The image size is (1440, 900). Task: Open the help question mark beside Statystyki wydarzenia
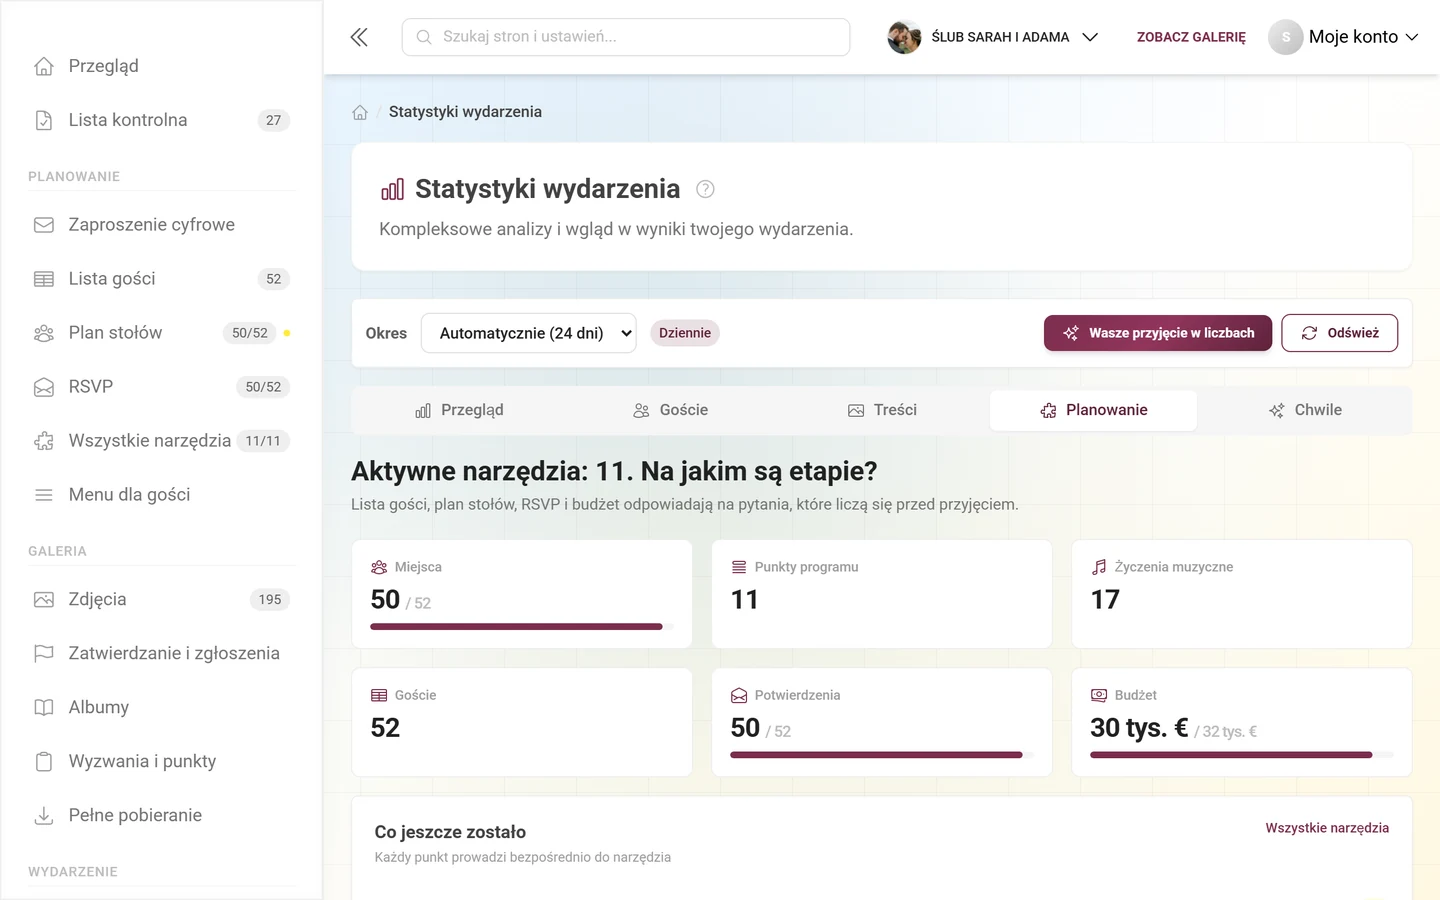(x=705, y=189)
